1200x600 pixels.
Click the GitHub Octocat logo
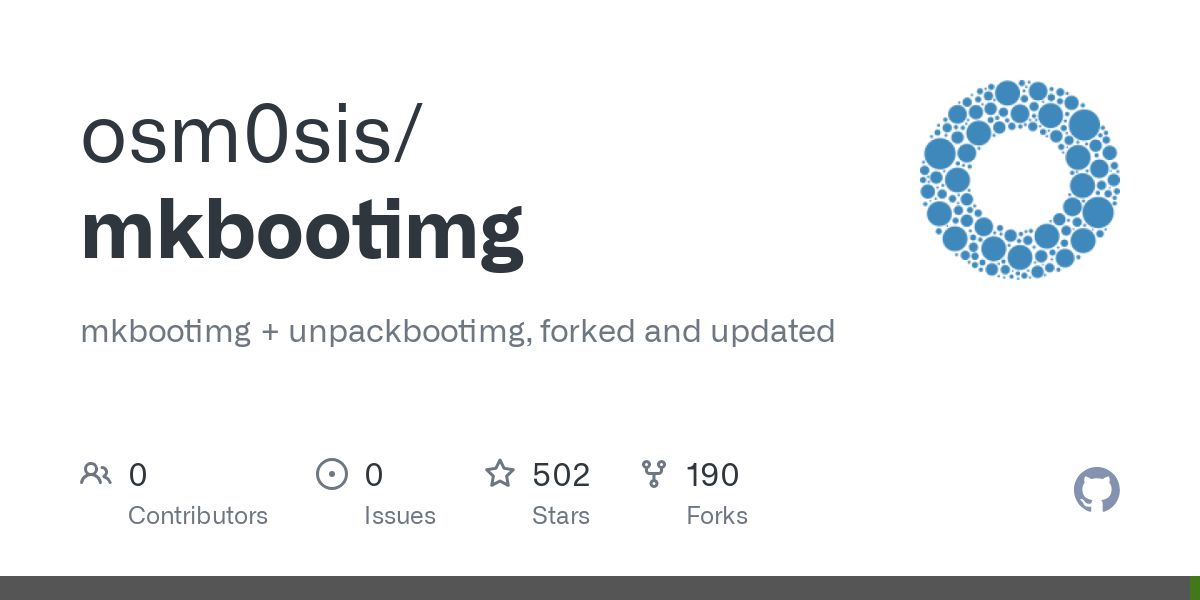[1097, 490]
